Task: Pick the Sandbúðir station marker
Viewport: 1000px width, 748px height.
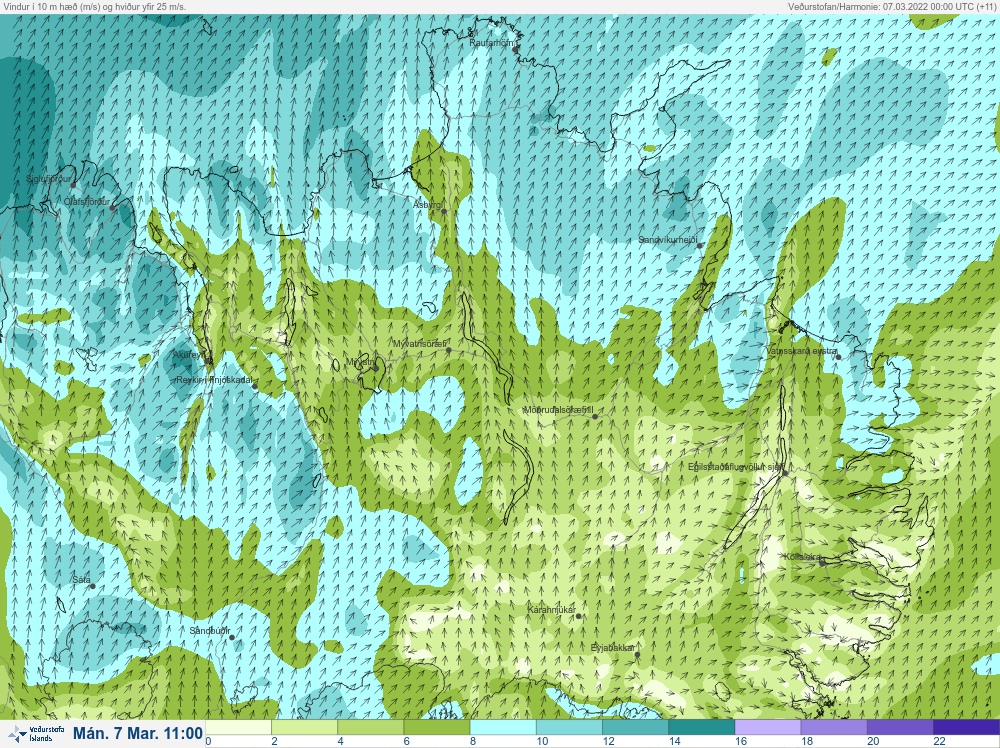Action: pyautogui.click(x=232, y=637)
